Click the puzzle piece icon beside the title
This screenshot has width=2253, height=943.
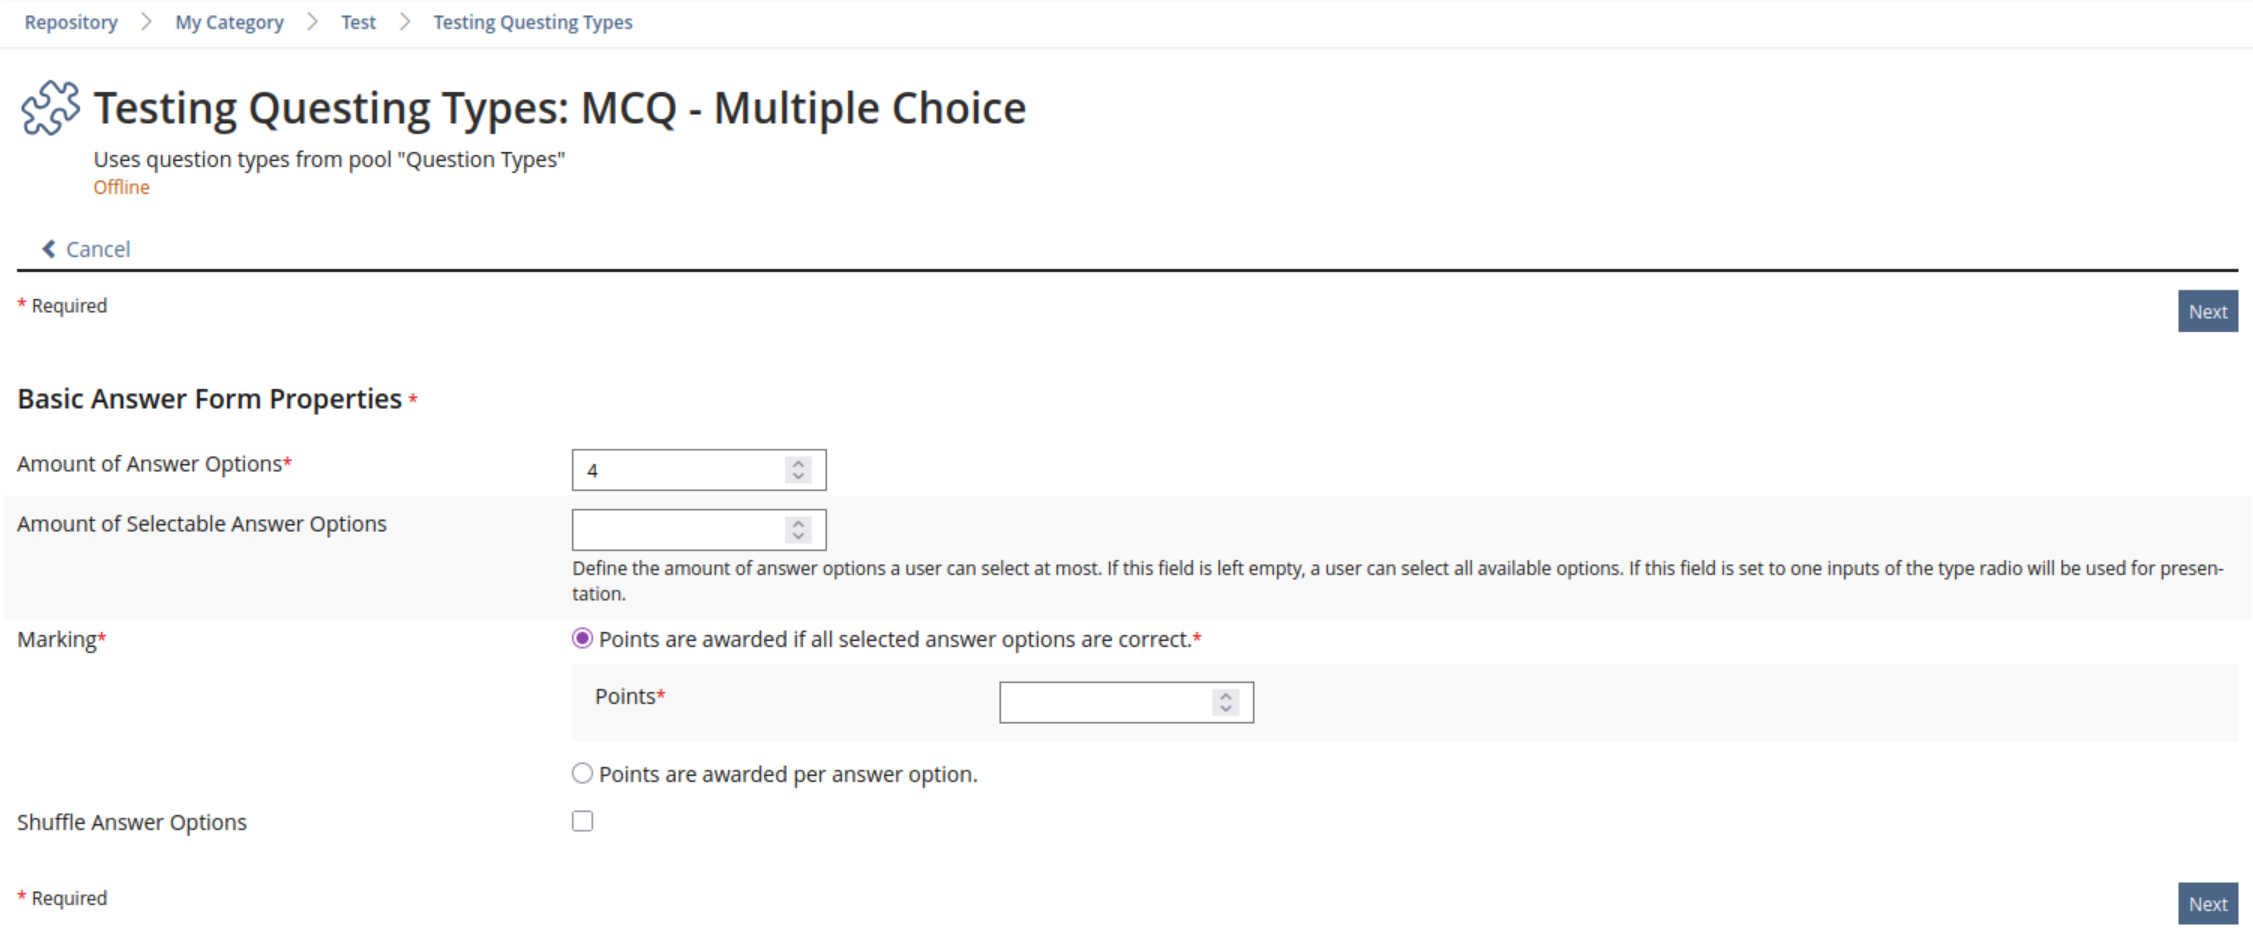coord(50,108)
